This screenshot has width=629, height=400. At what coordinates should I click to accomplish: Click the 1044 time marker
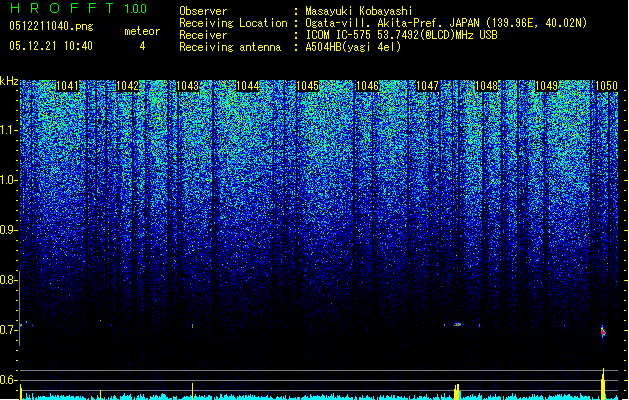coord(248,86)
